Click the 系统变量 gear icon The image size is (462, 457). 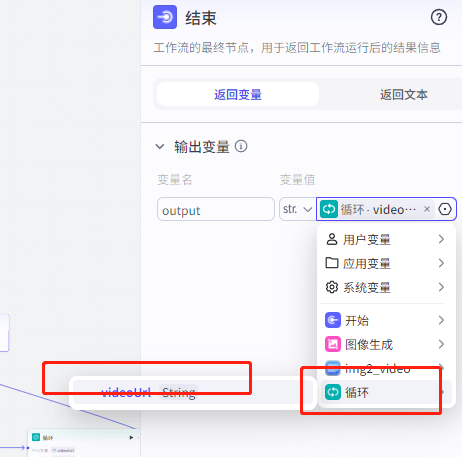pyautogui.click(x=332, y=287)
